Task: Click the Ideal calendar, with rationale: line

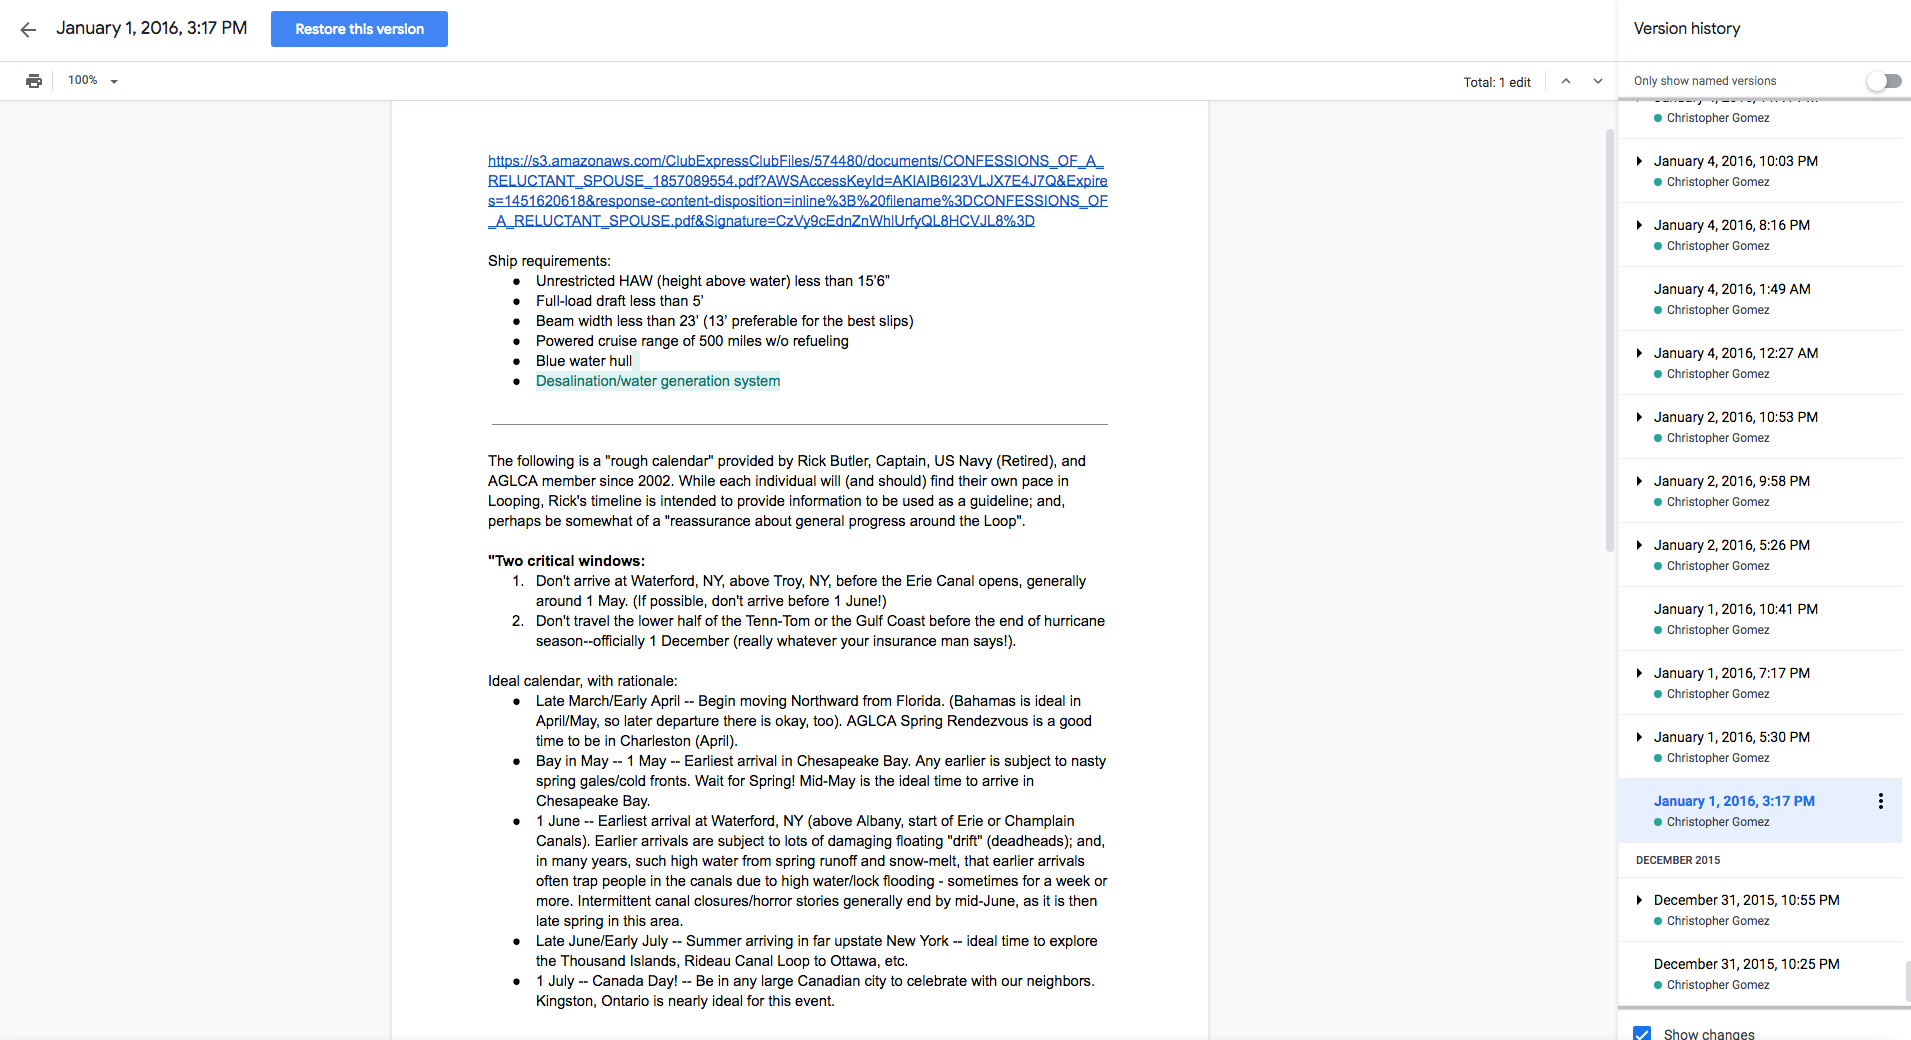Action: click(x=582, y=681)
